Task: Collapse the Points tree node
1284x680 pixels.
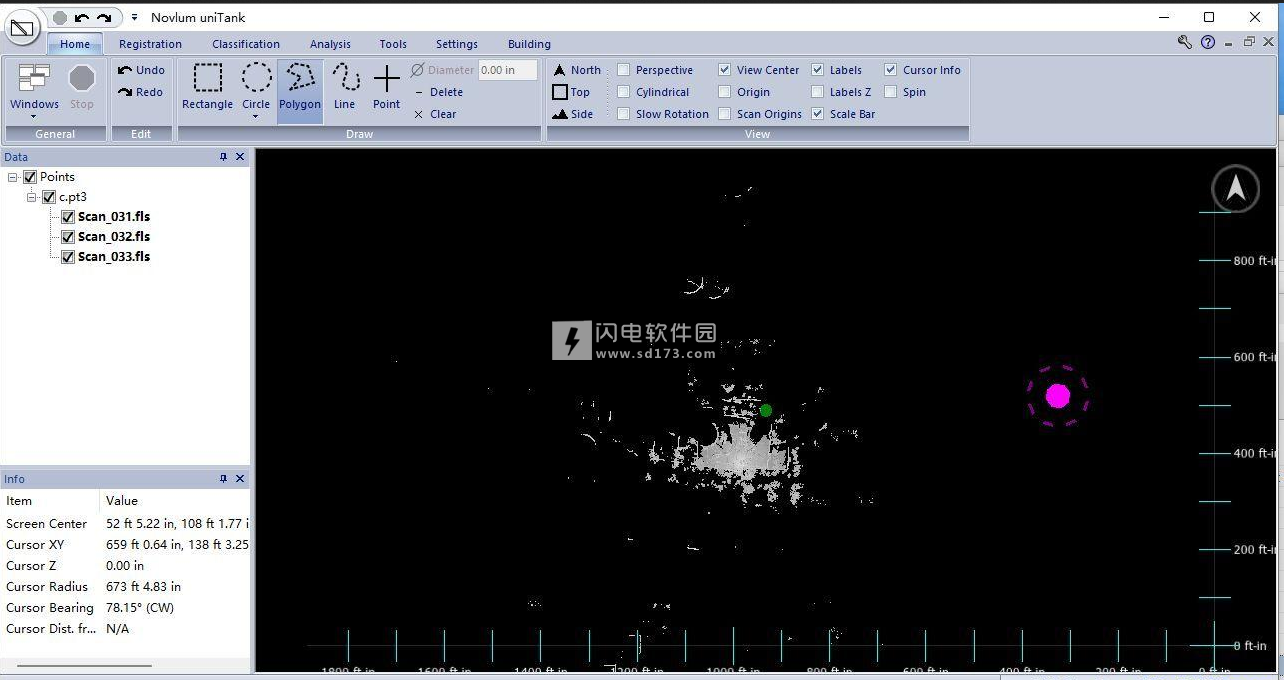Action: (13, 177)
